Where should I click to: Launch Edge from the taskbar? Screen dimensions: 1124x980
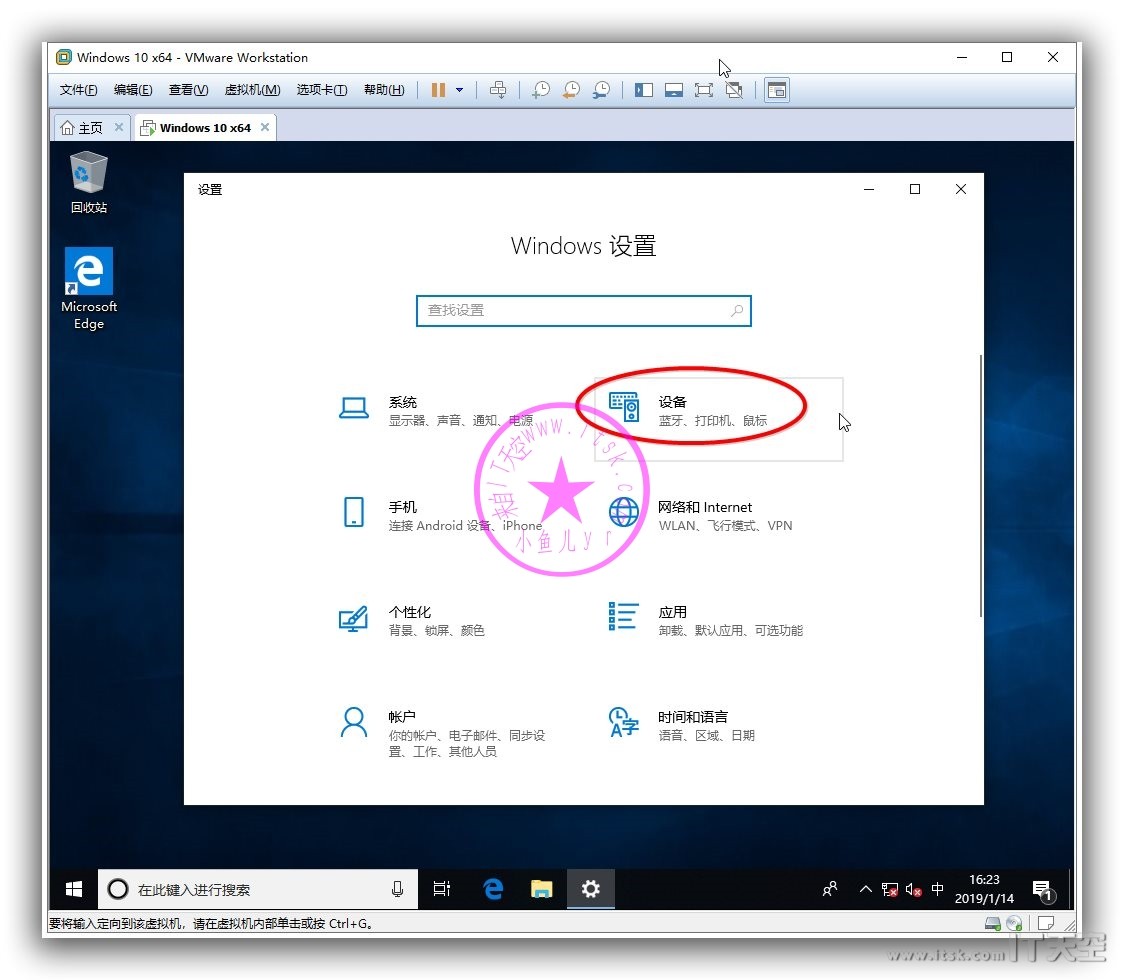coord(493,890)
